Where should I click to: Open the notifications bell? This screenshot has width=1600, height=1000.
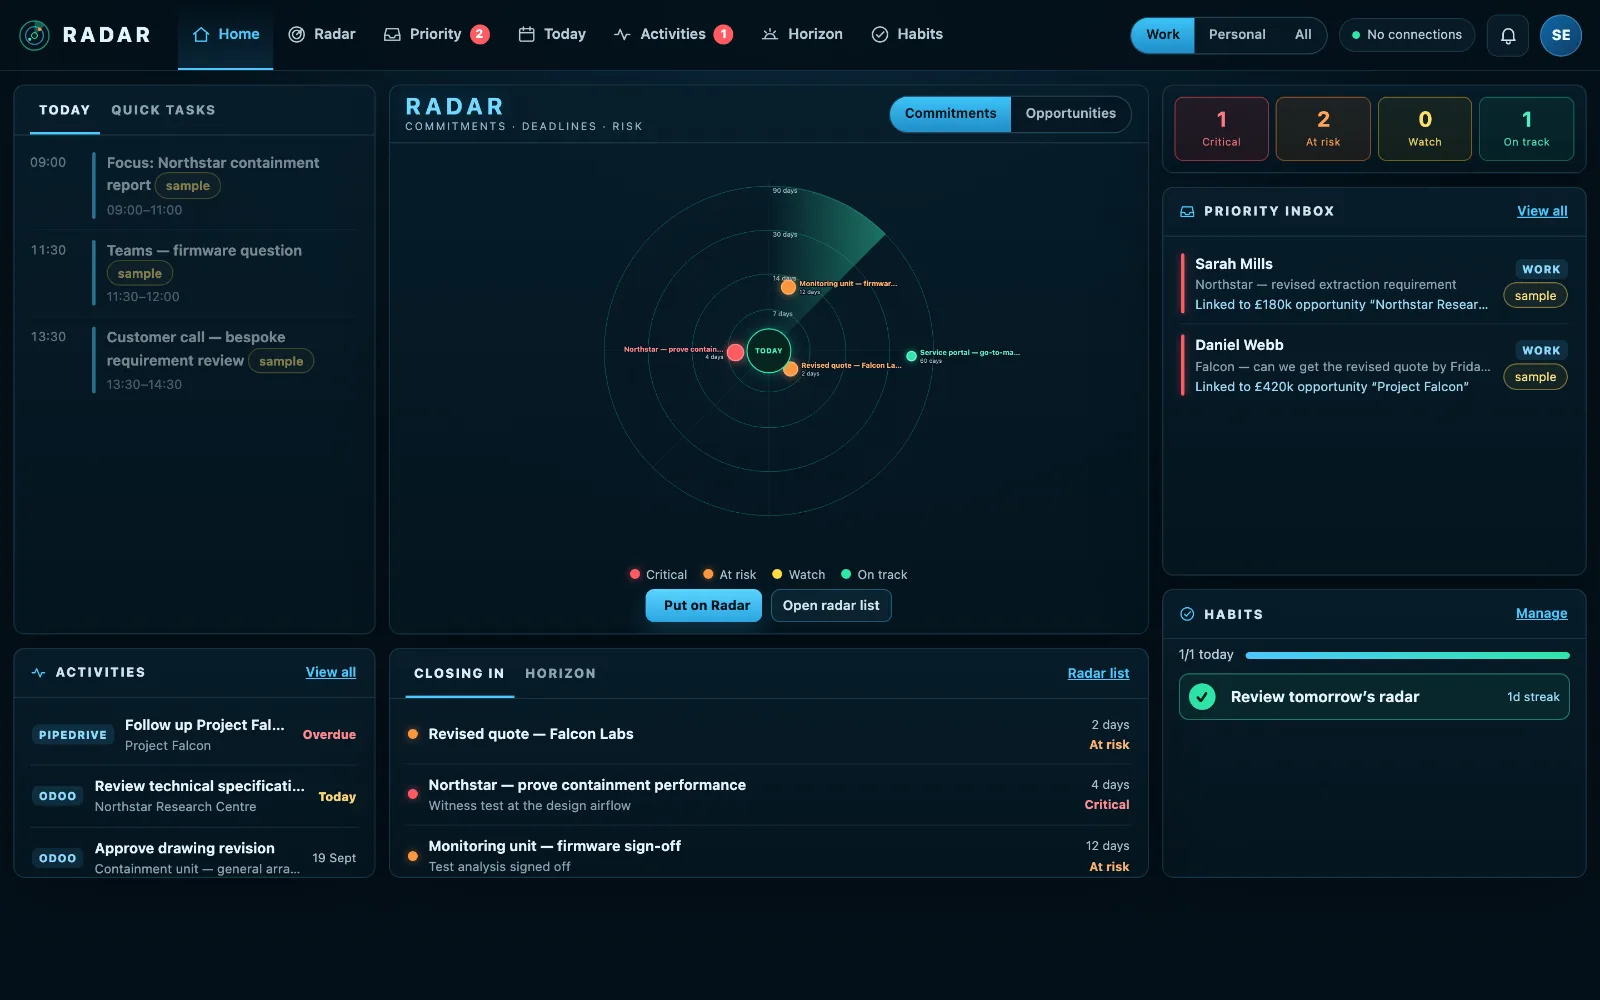pos(1508,35)
